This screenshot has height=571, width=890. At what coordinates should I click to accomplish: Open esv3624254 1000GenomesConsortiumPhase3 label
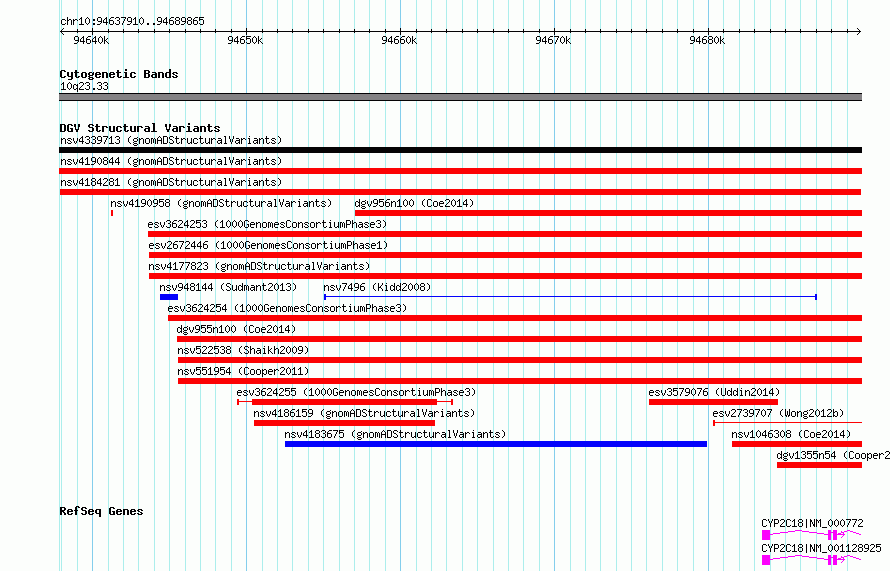[x=287, y=308]
